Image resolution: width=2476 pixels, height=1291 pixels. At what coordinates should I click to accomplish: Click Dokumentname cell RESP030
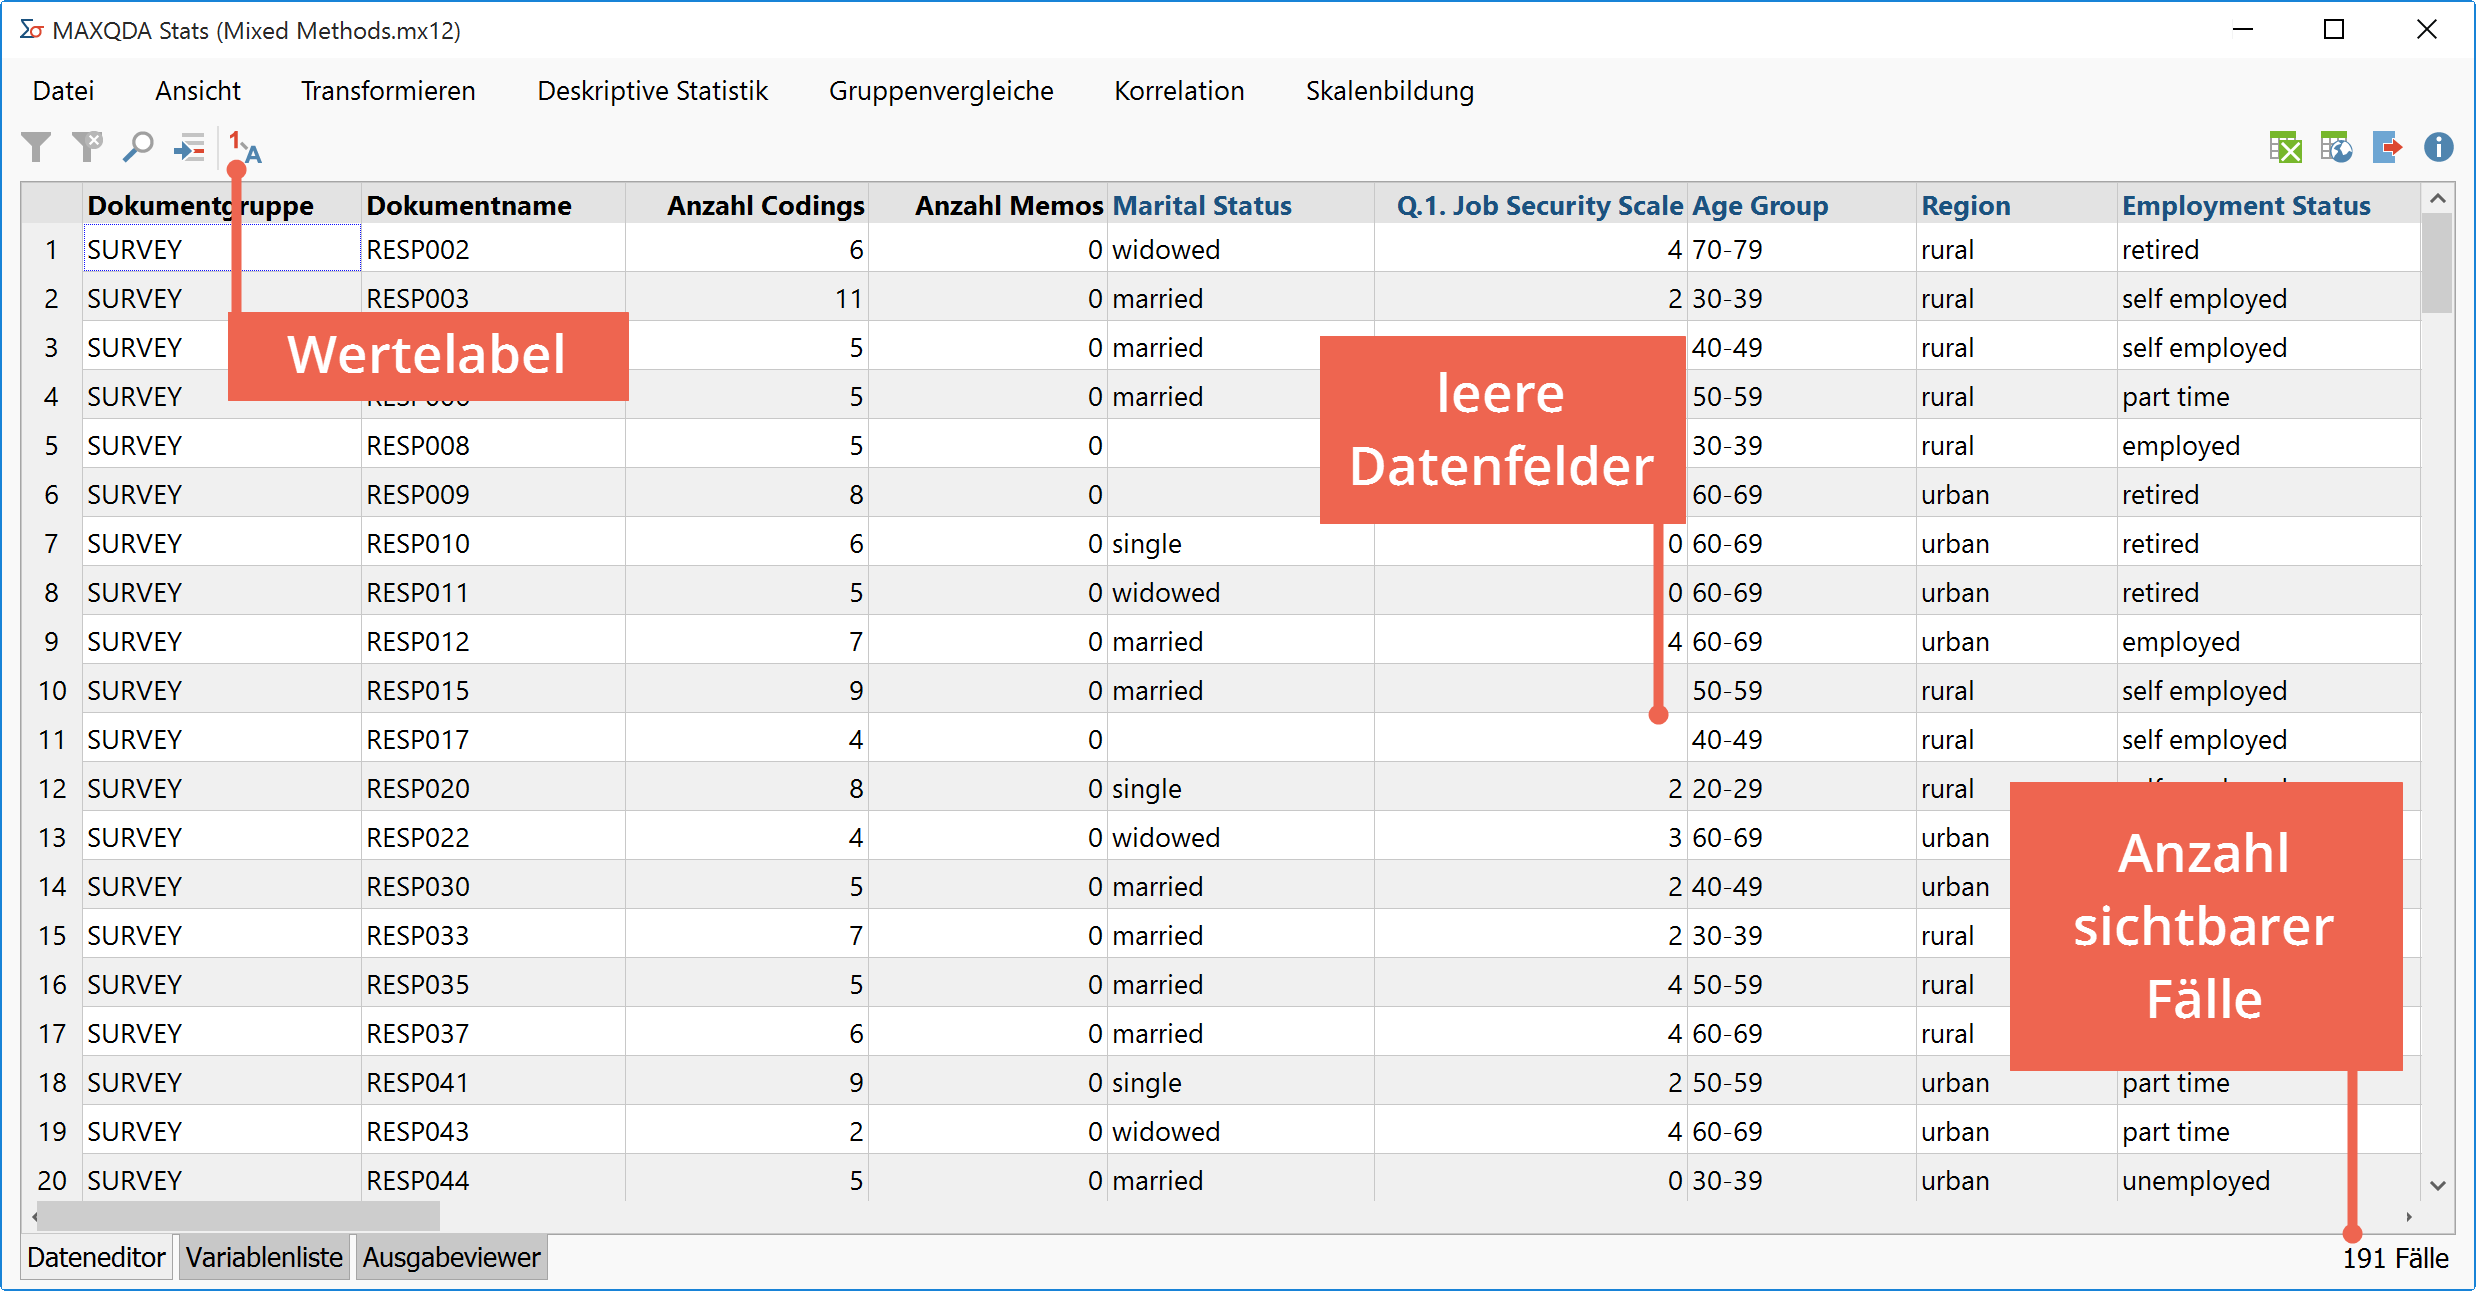493,886
